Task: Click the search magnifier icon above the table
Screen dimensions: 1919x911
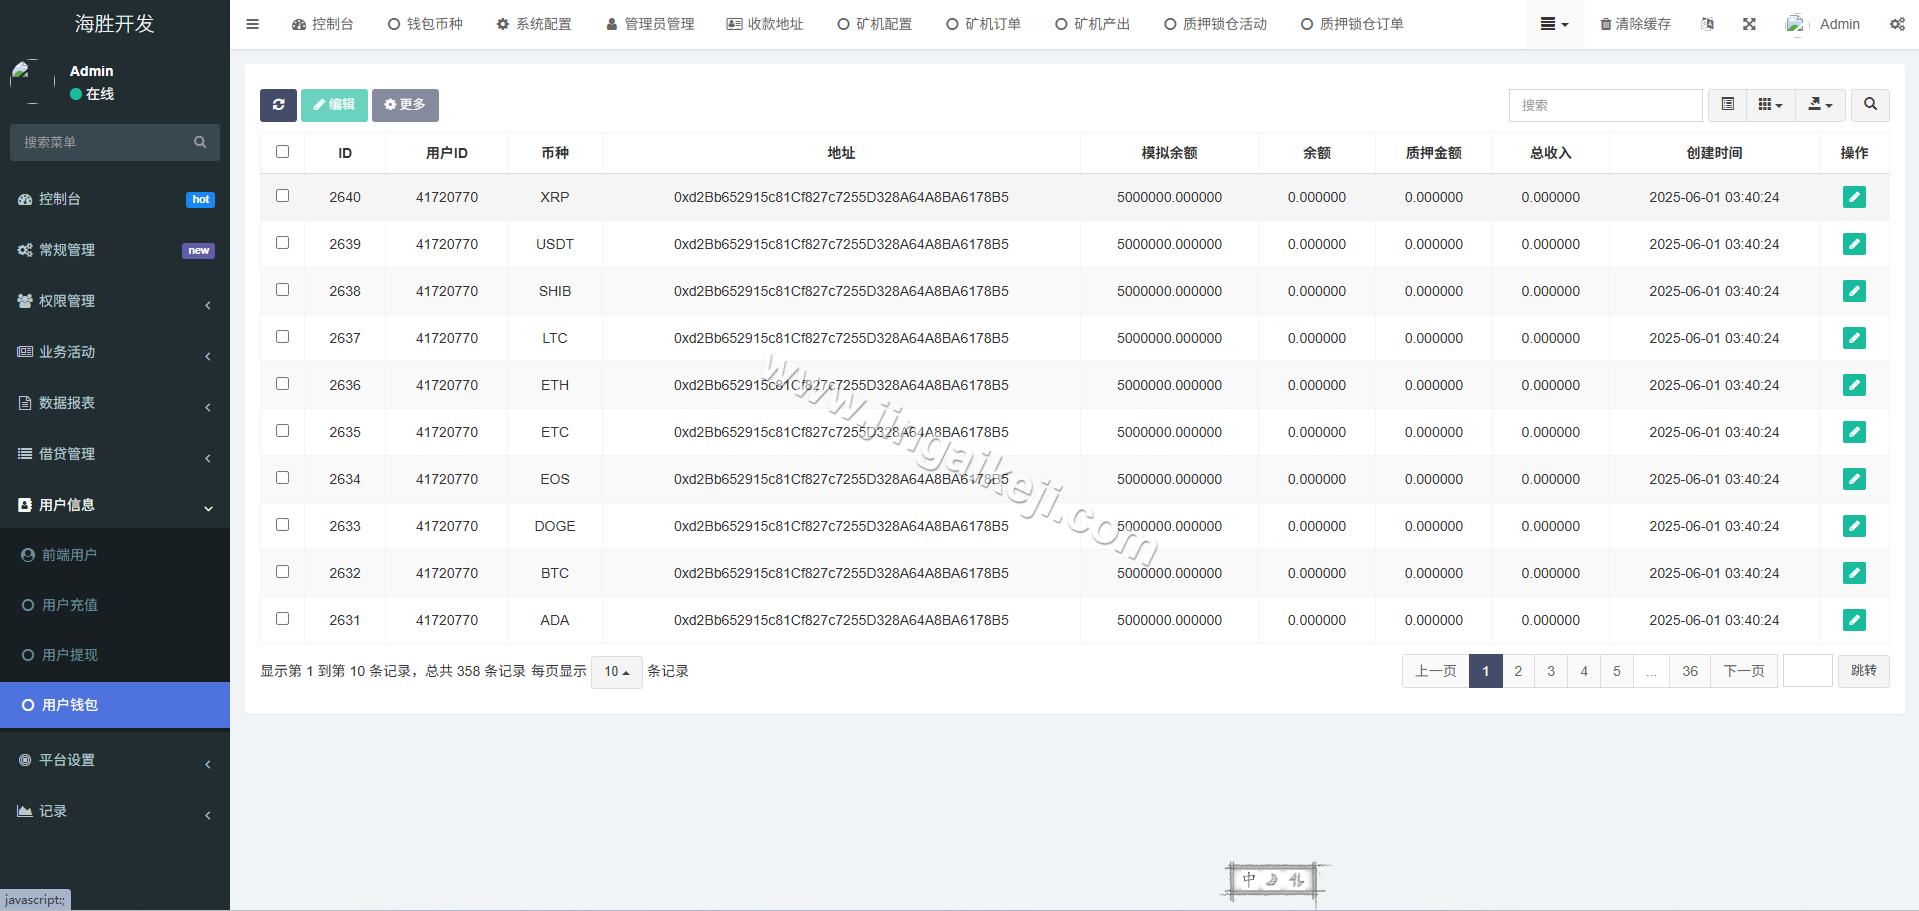Action: click(x=1869, y=105)
